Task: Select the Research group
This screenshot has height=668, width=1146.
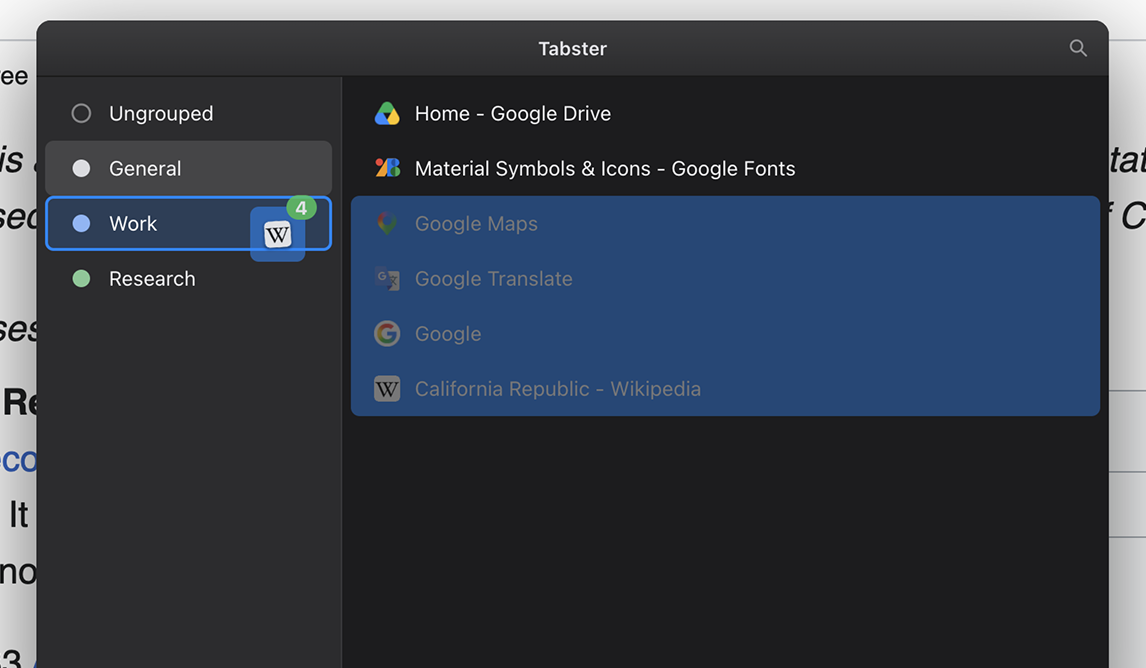Action: pos(189,278)
